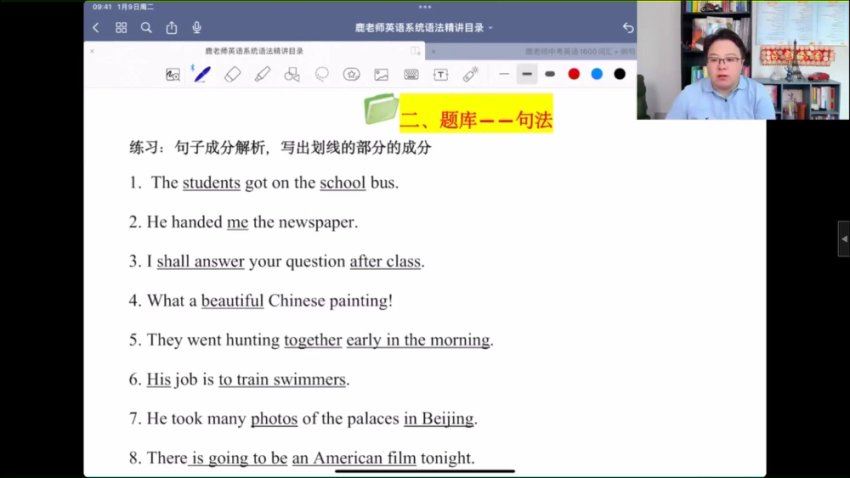Click the green folder icon beside heading
Image resolution: width=850 pixels, height=478 pixels.
[x=381, y=108]
